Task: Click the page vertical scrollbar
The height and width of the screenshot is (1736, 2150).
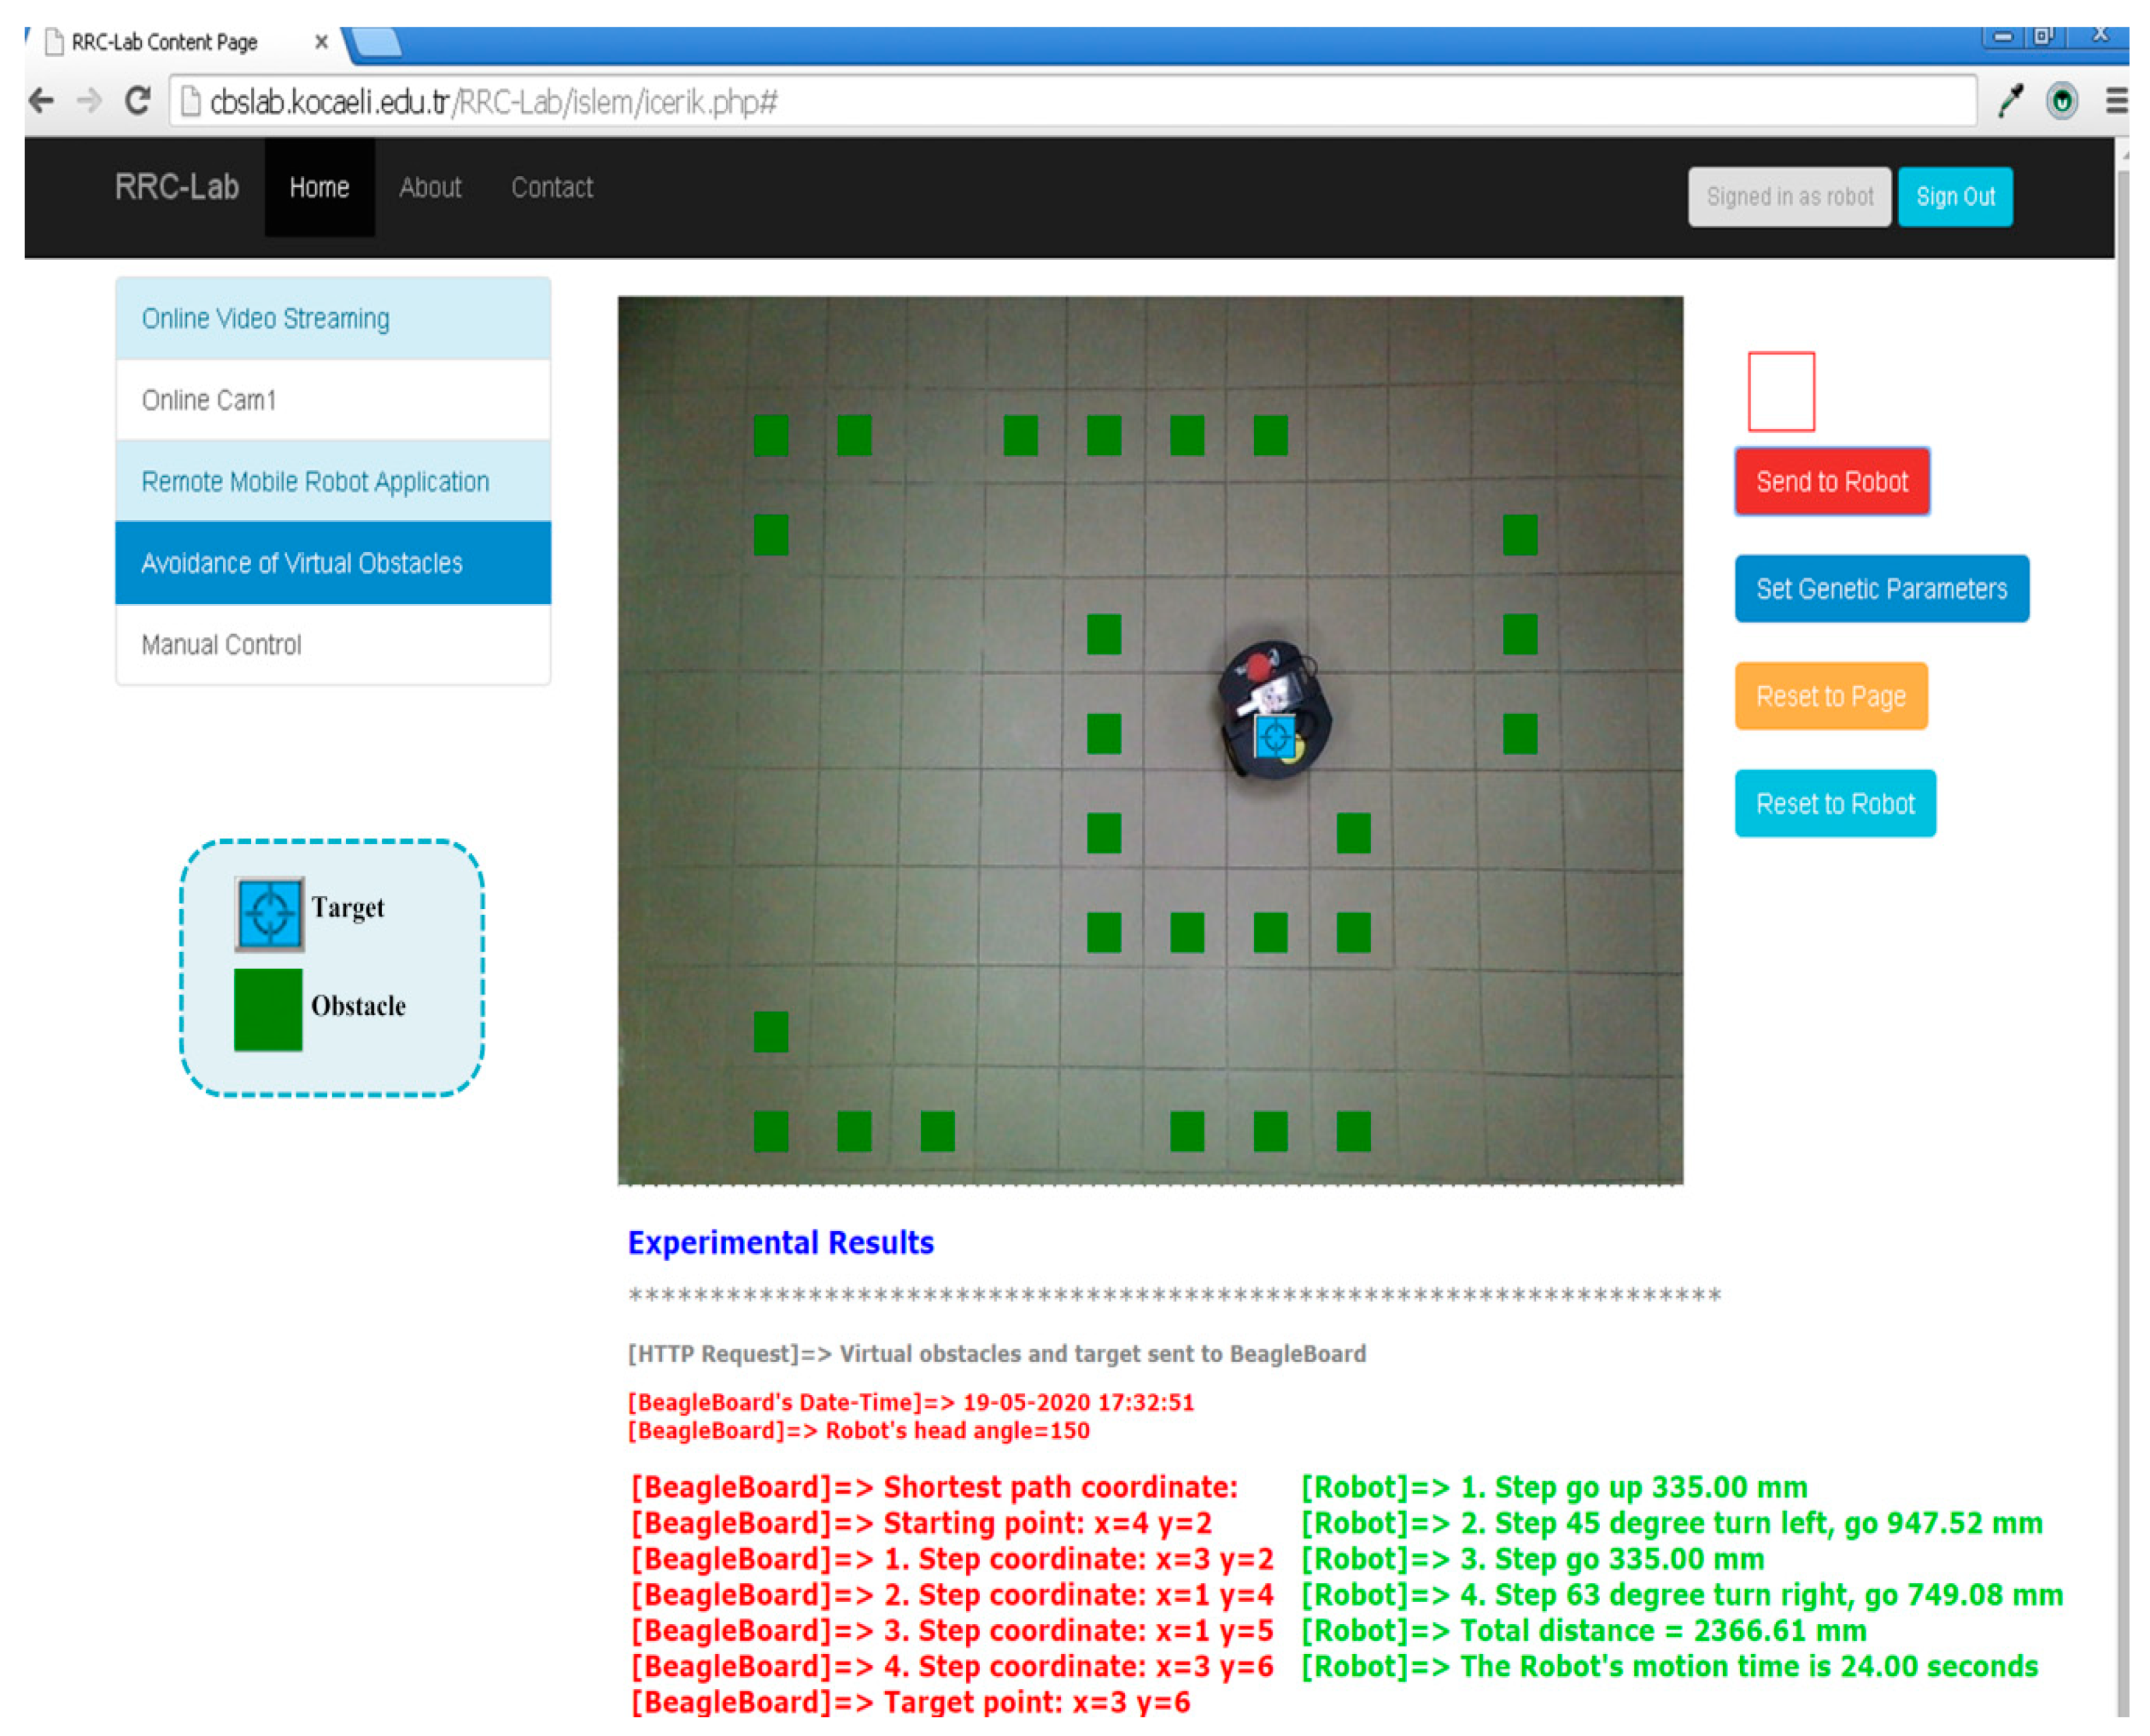Action: tap(2122, 930)
